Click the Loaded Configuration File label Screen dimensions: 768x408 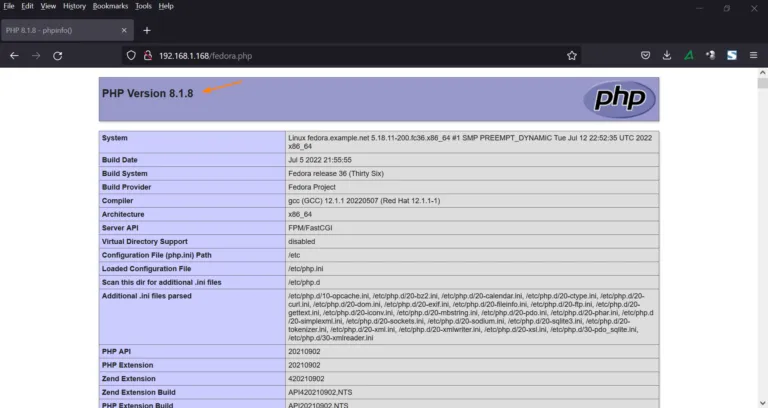pos(146,269)
